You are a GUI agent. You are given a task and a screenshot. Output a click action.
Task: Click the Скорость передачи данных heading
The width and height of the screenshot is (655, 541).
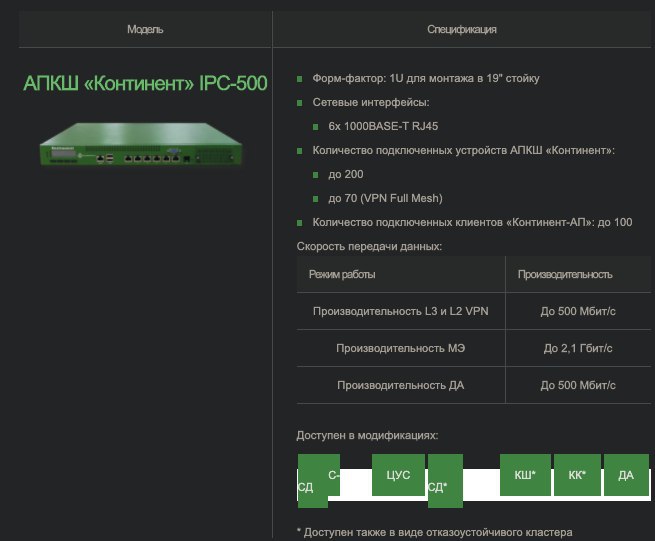(369, 246)
